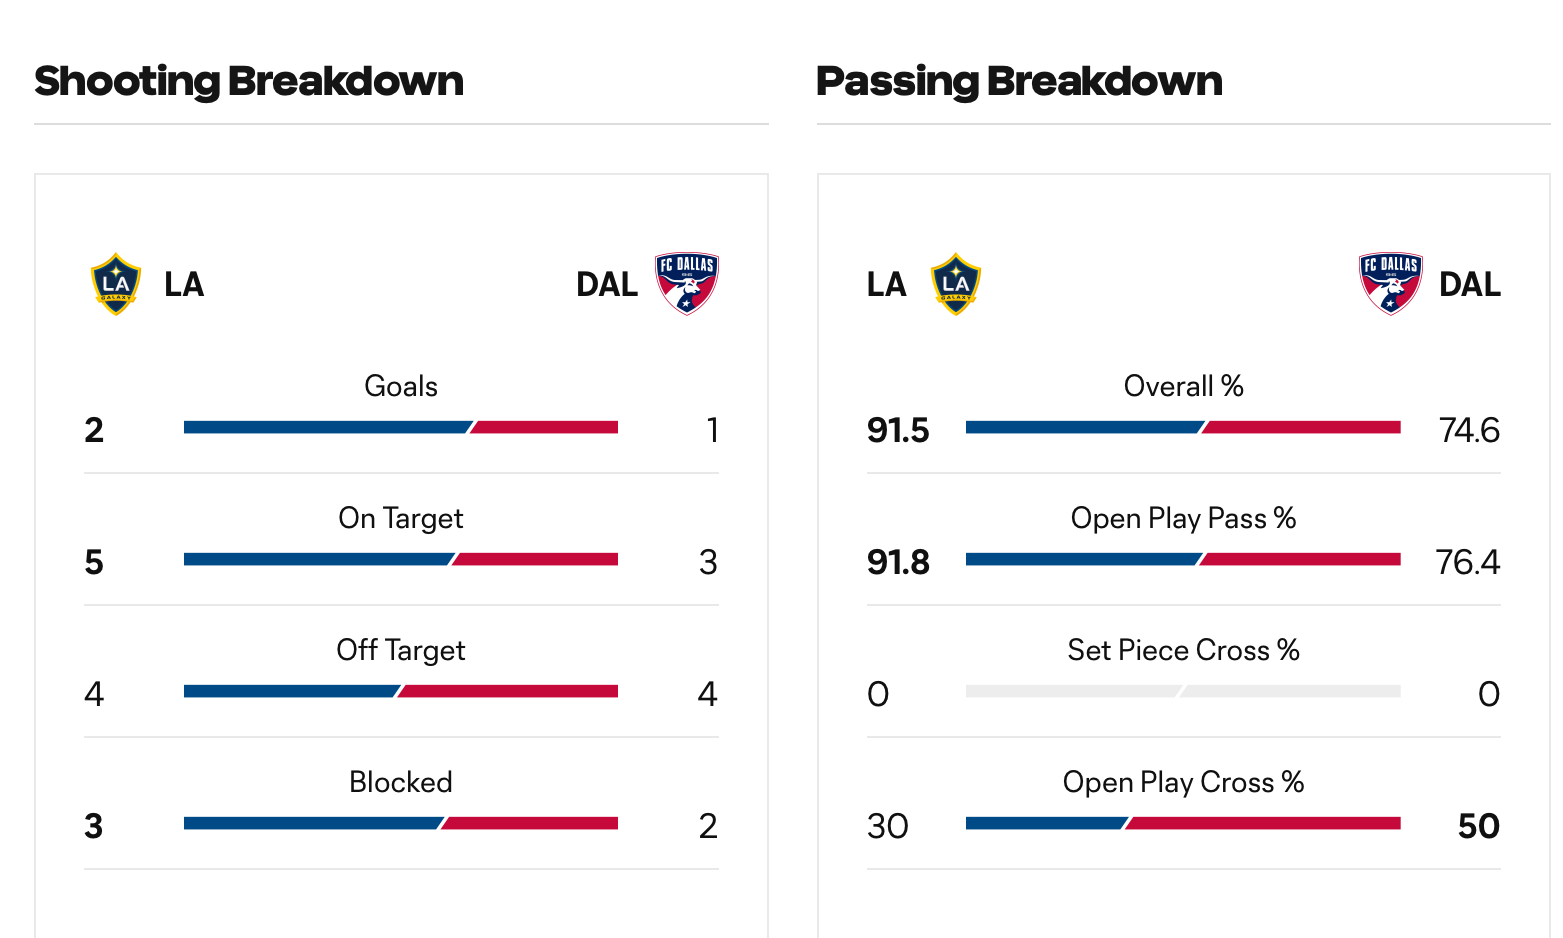Screen dimensions: 1563x938
Task: Click the Blocked stat label
Action: [401, 782]
